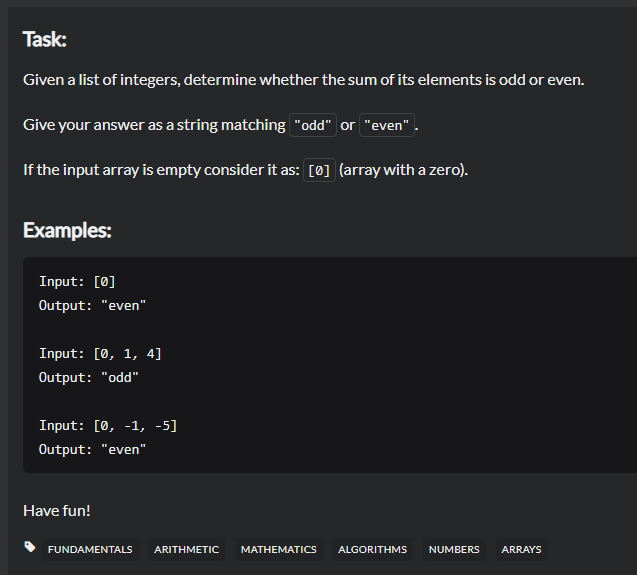Click the last Output: "even" code line

click(92, 449)
